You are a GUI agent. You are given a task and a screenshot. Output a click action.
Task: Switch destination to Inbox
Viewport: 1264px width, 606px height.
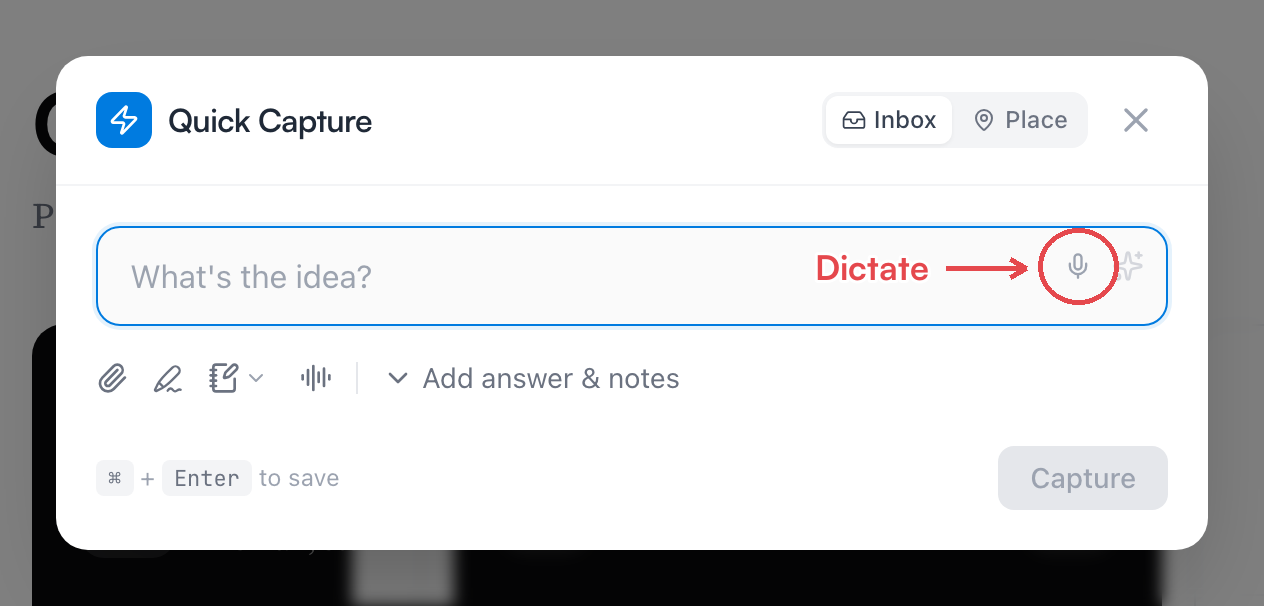889,120
